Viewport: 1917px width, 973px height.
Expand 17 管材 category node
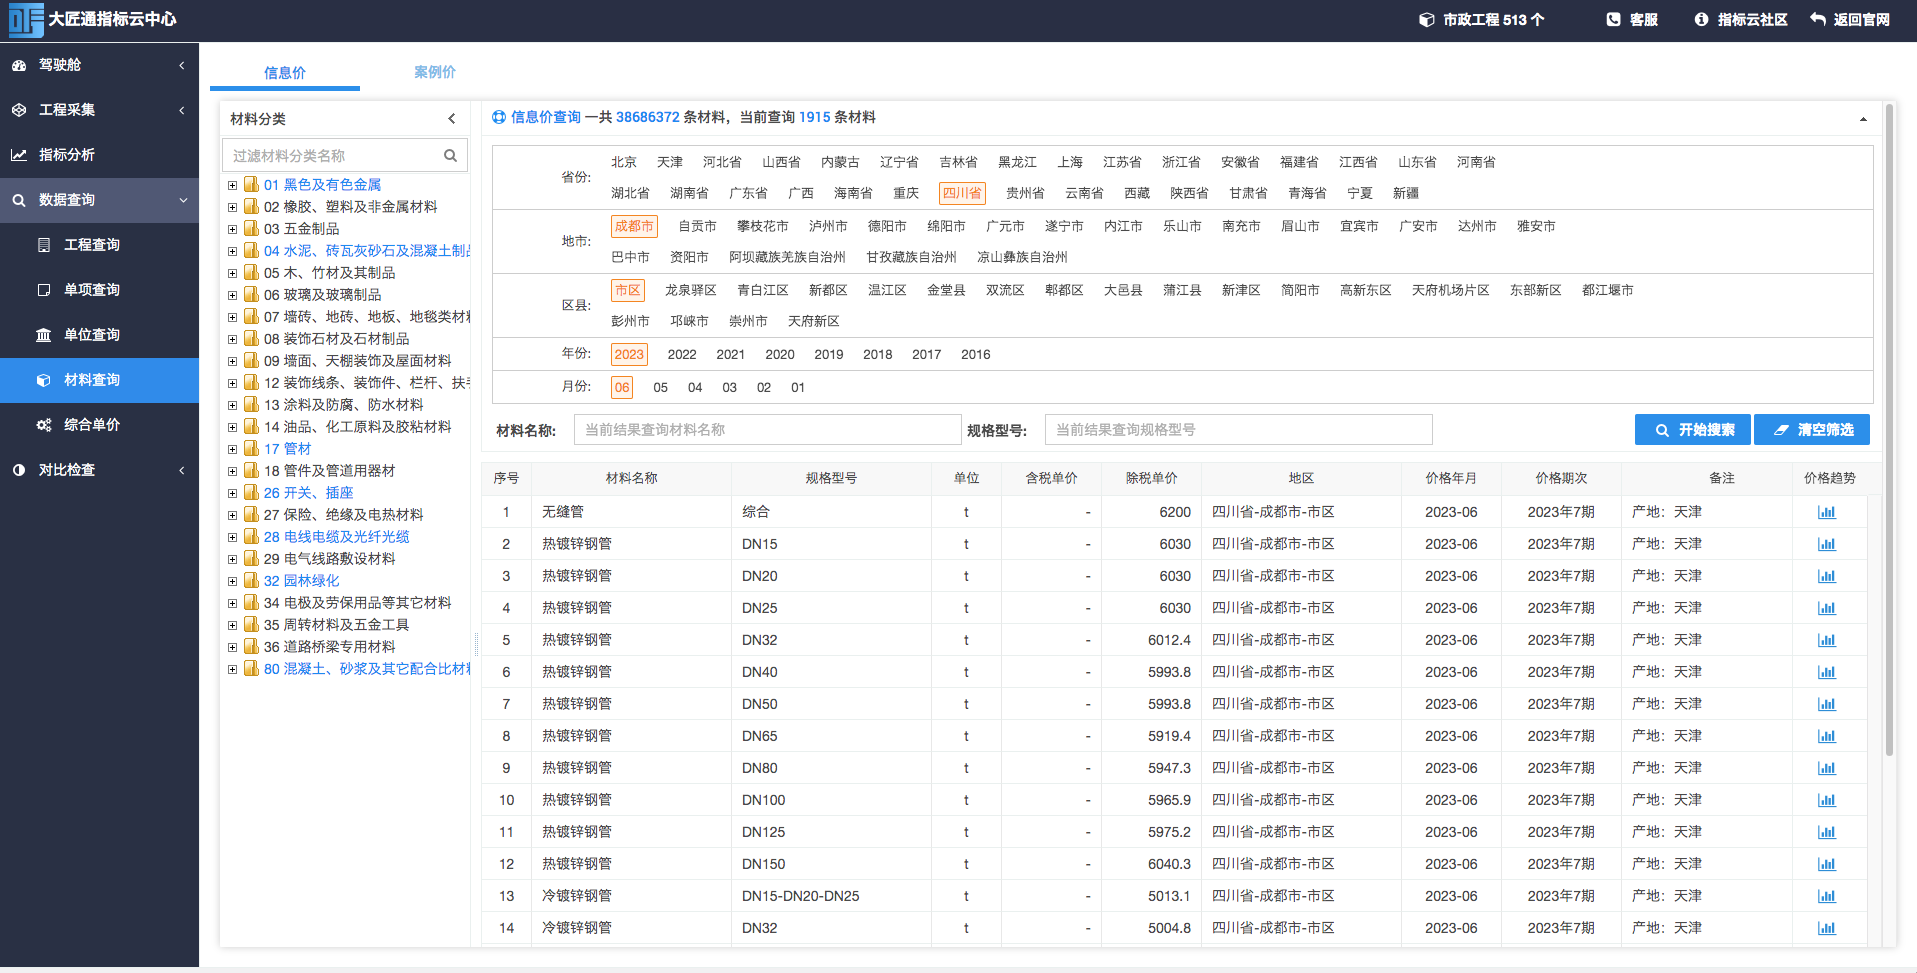pos(232,449)
